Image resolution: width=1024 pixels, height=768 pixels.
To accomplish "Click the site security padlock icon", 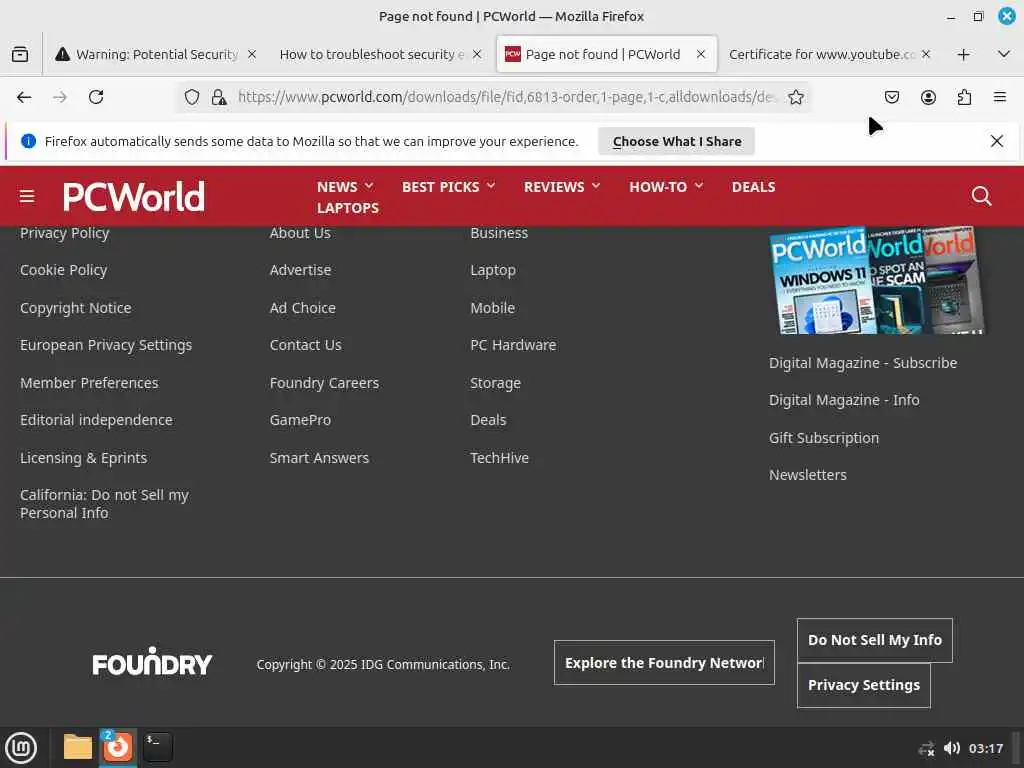I will pyautogui.click(x=219, y=97).
